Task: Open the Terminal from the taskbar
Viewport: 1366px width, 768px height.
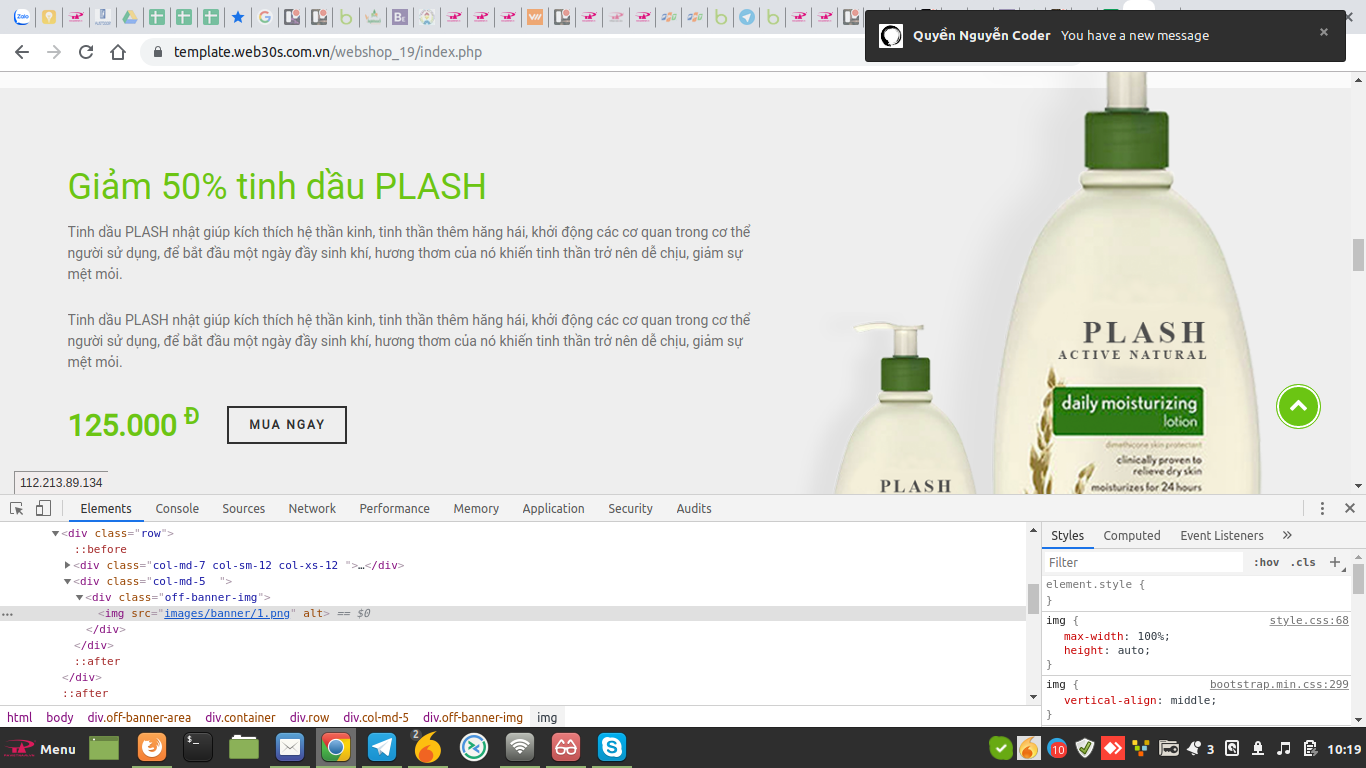Action: click(198, 747)
